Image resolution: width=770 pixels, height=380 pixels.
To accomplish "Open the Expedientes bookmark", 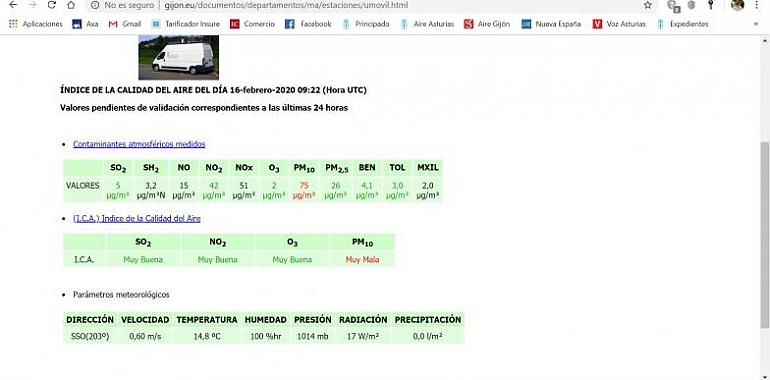I will coord(682,24).
